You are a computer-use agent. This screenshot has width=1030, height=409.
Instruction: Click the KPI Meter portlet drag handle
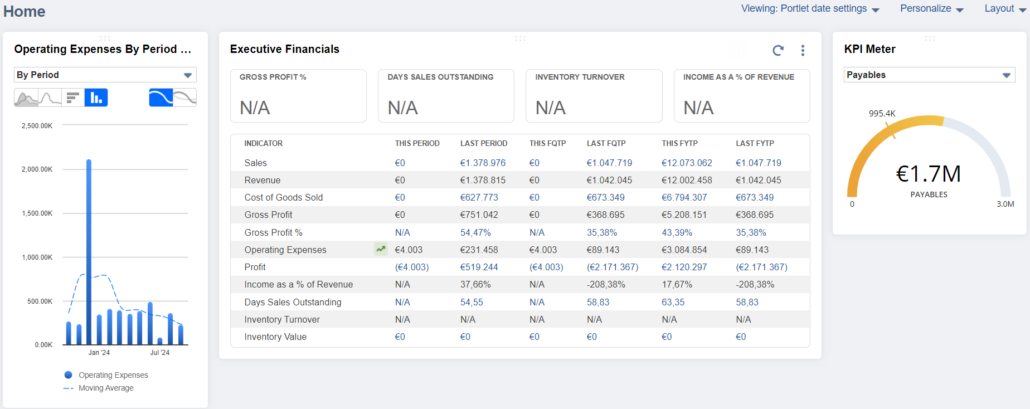[929, 38]
